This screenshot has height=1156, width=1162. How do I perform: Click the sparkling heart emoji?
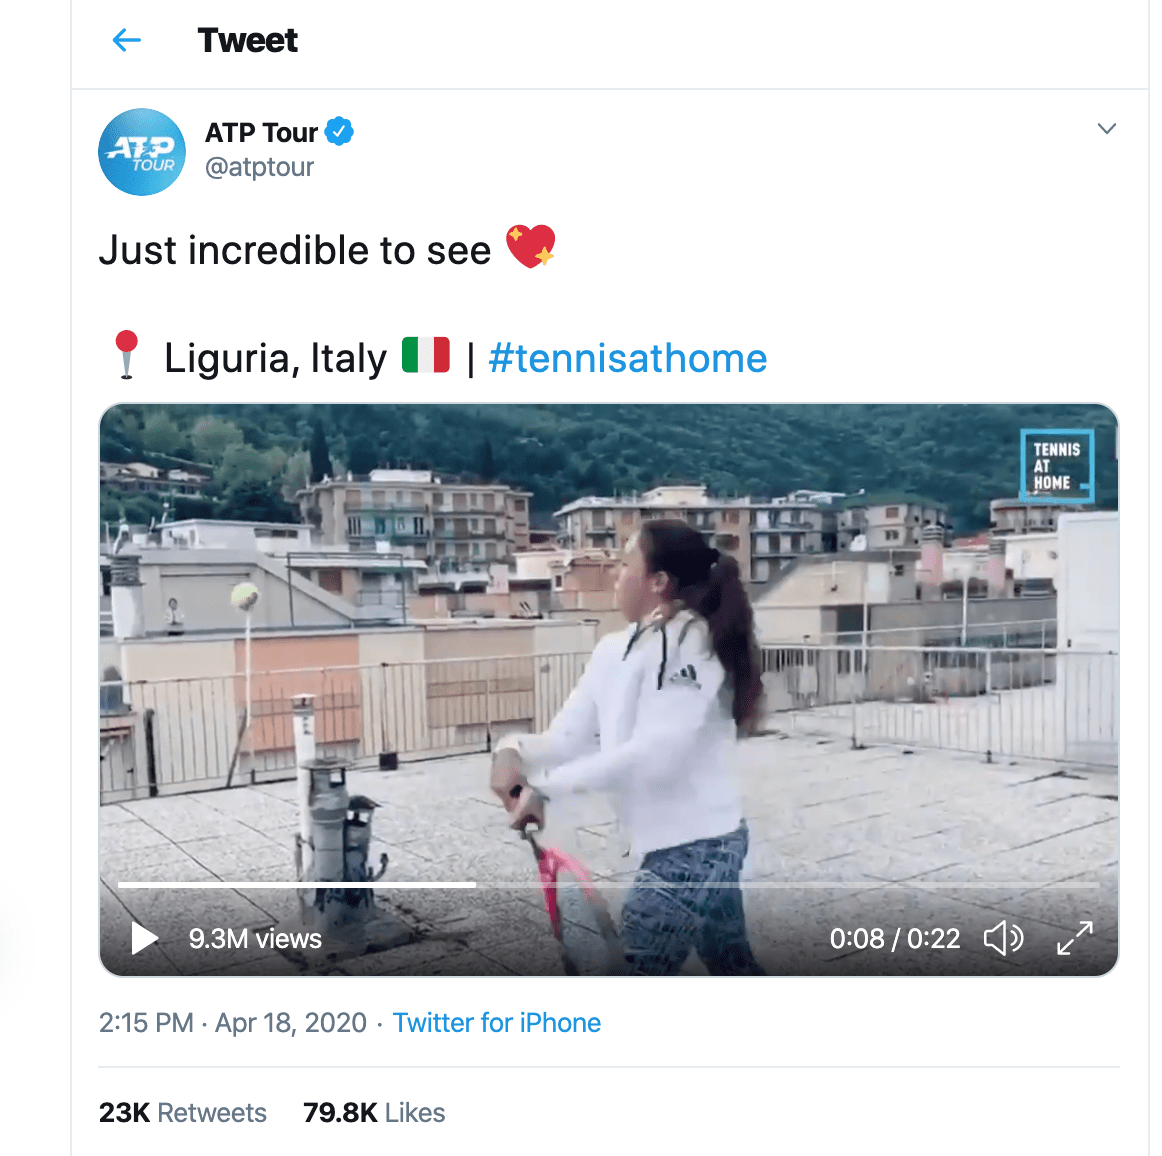click(530, 247)
